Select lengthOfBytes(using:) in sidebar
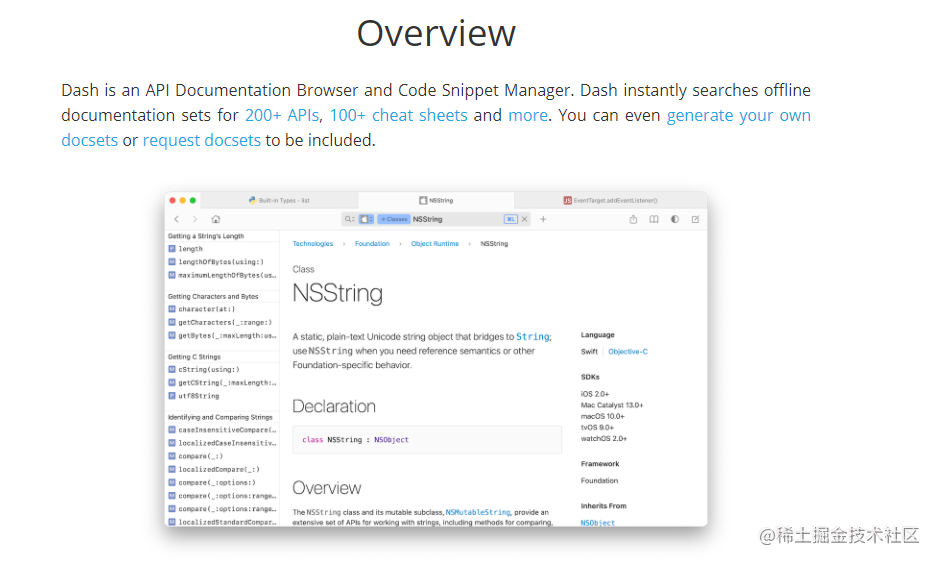937x562 pixels. click(x=221, y=262)
